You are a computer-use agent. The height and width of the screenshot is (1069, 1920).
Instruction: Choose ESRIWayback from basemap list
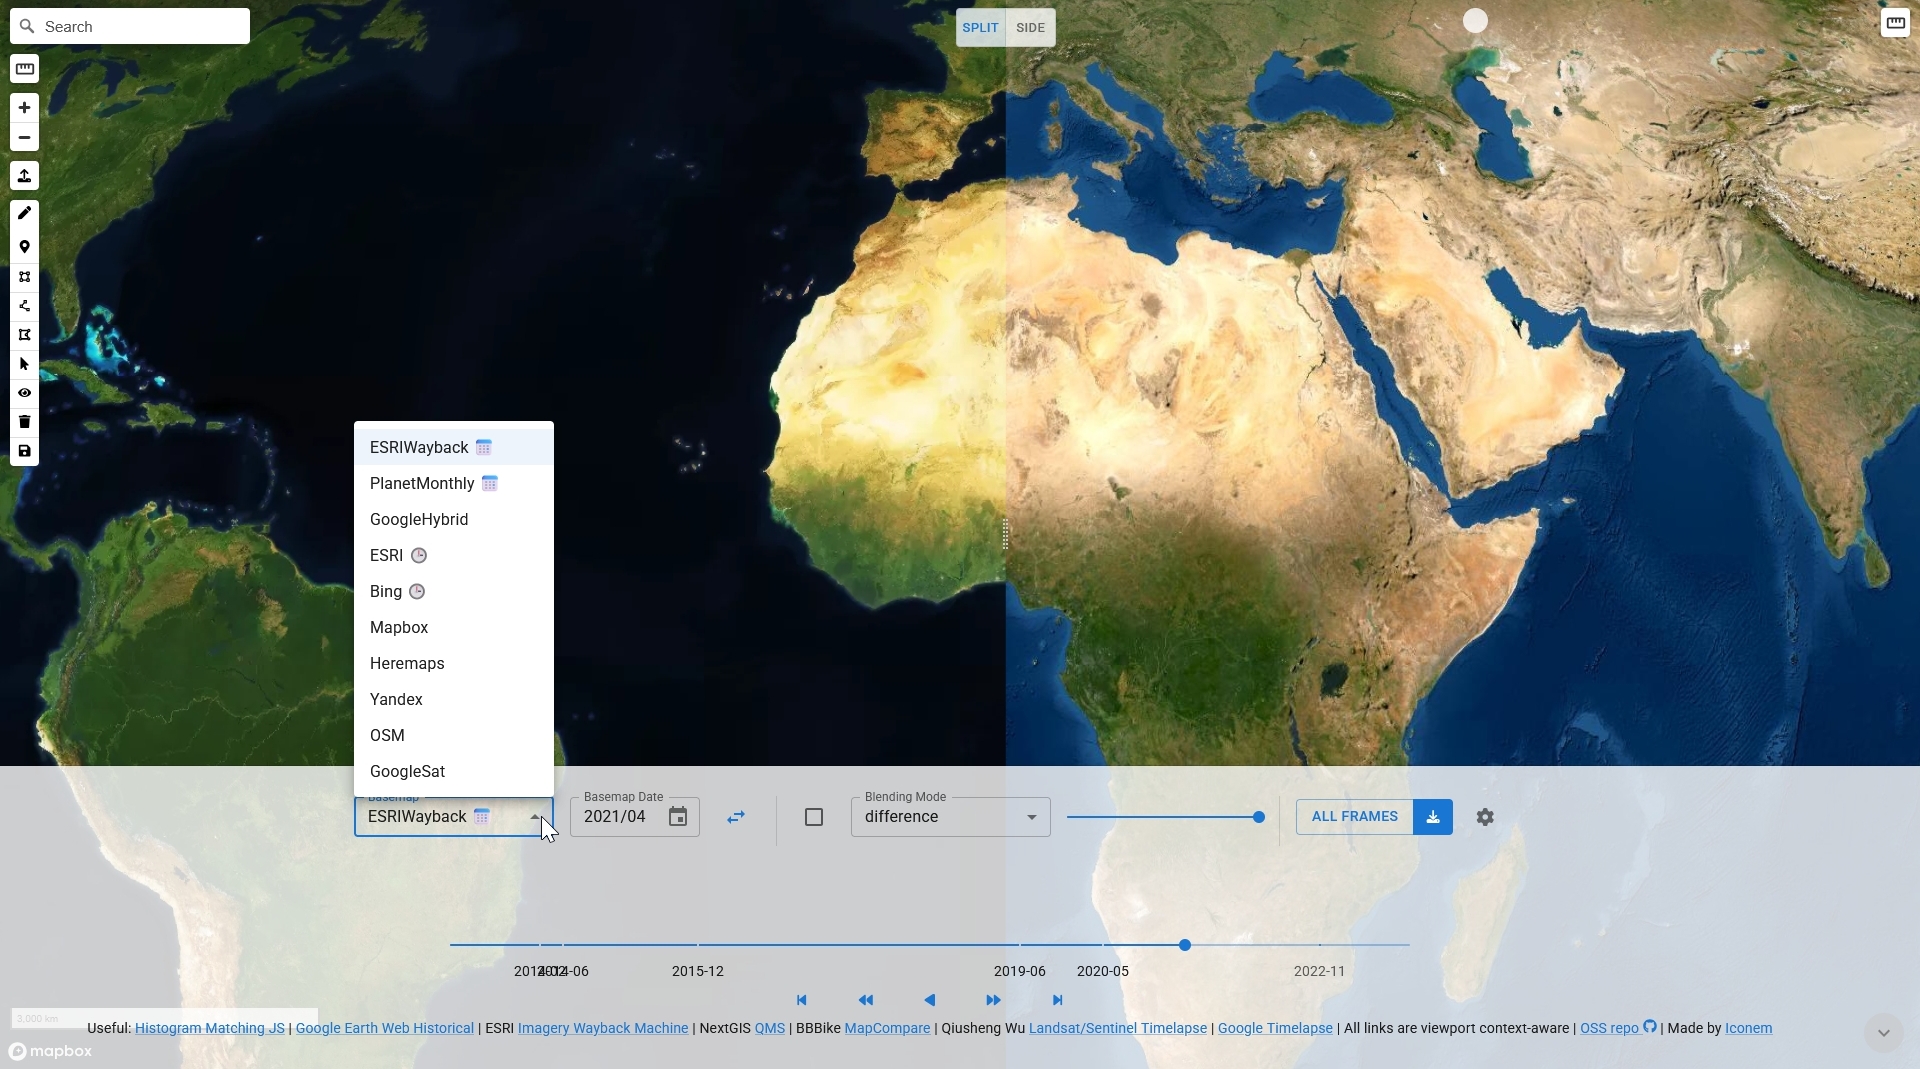(454, 447)
